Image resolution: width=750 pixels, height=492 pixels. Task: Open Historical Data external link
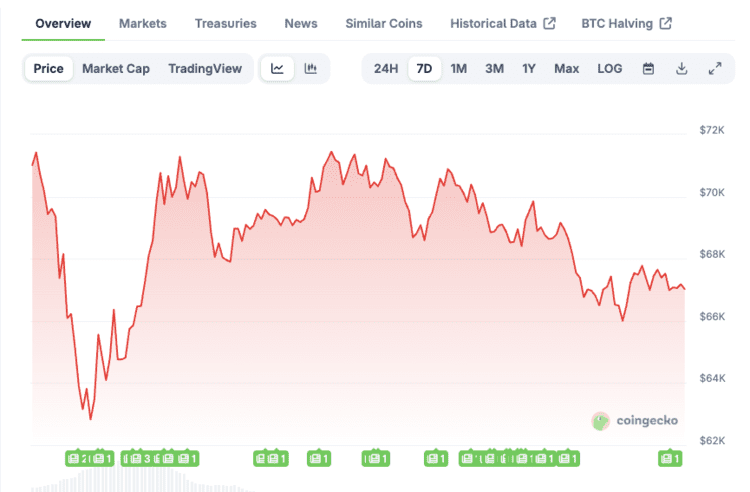point(502,23)
